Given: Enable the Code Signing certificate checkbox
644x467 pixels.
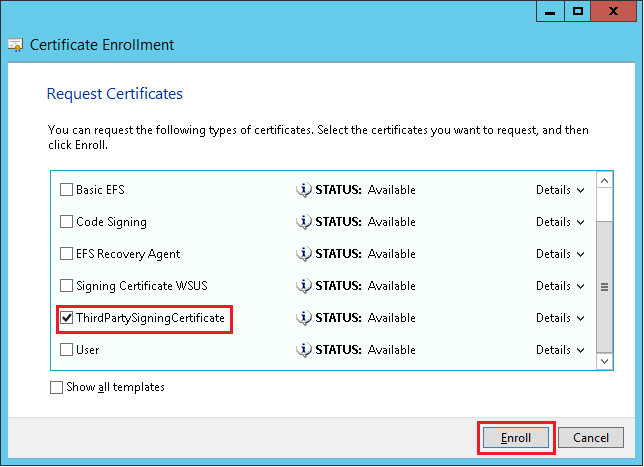Looking at the screenshot, I should click(x=67, y=222).
